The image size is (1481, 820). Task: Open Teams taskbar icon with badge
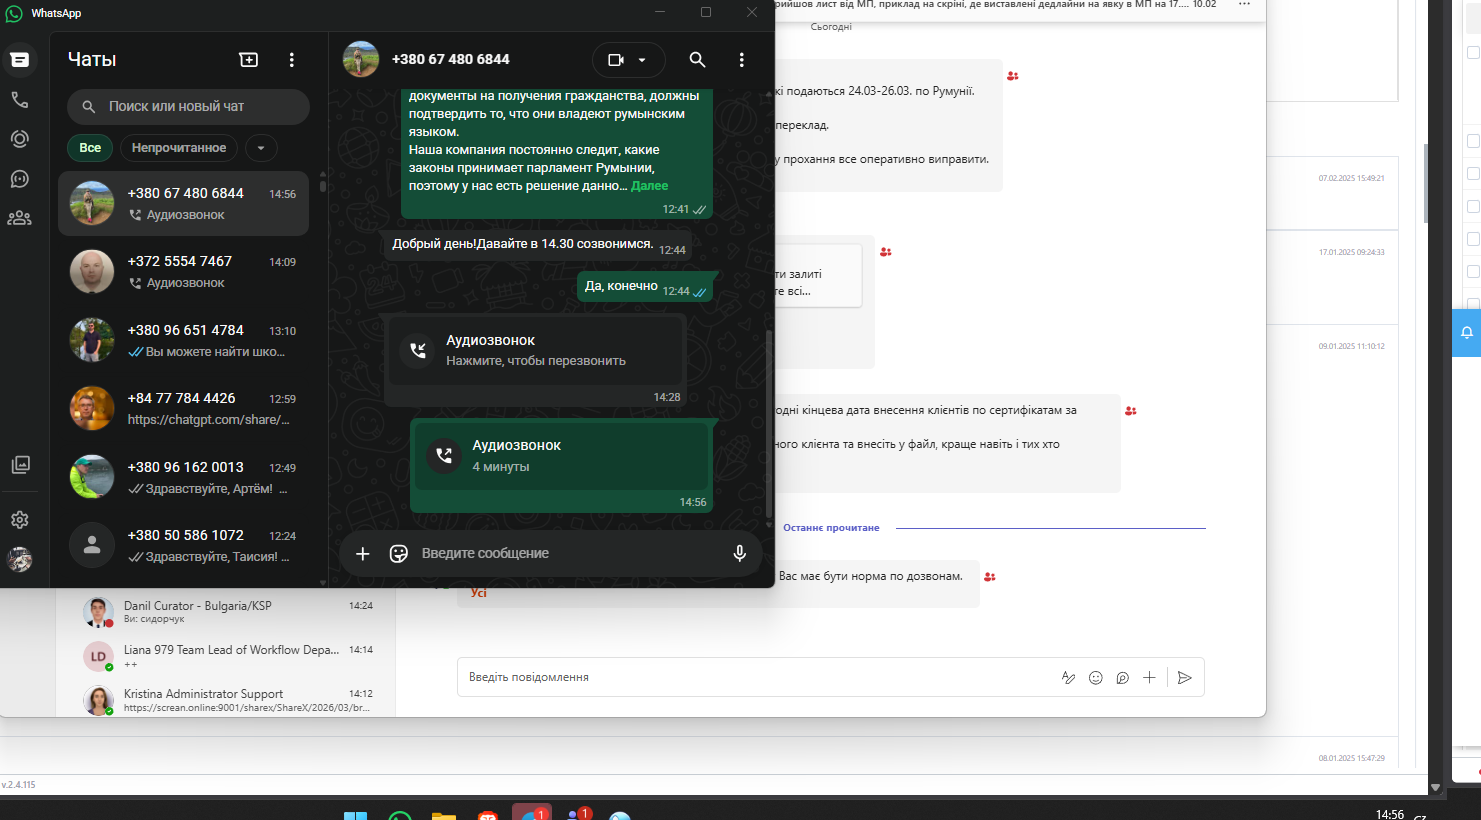click(x=577, y=813)
